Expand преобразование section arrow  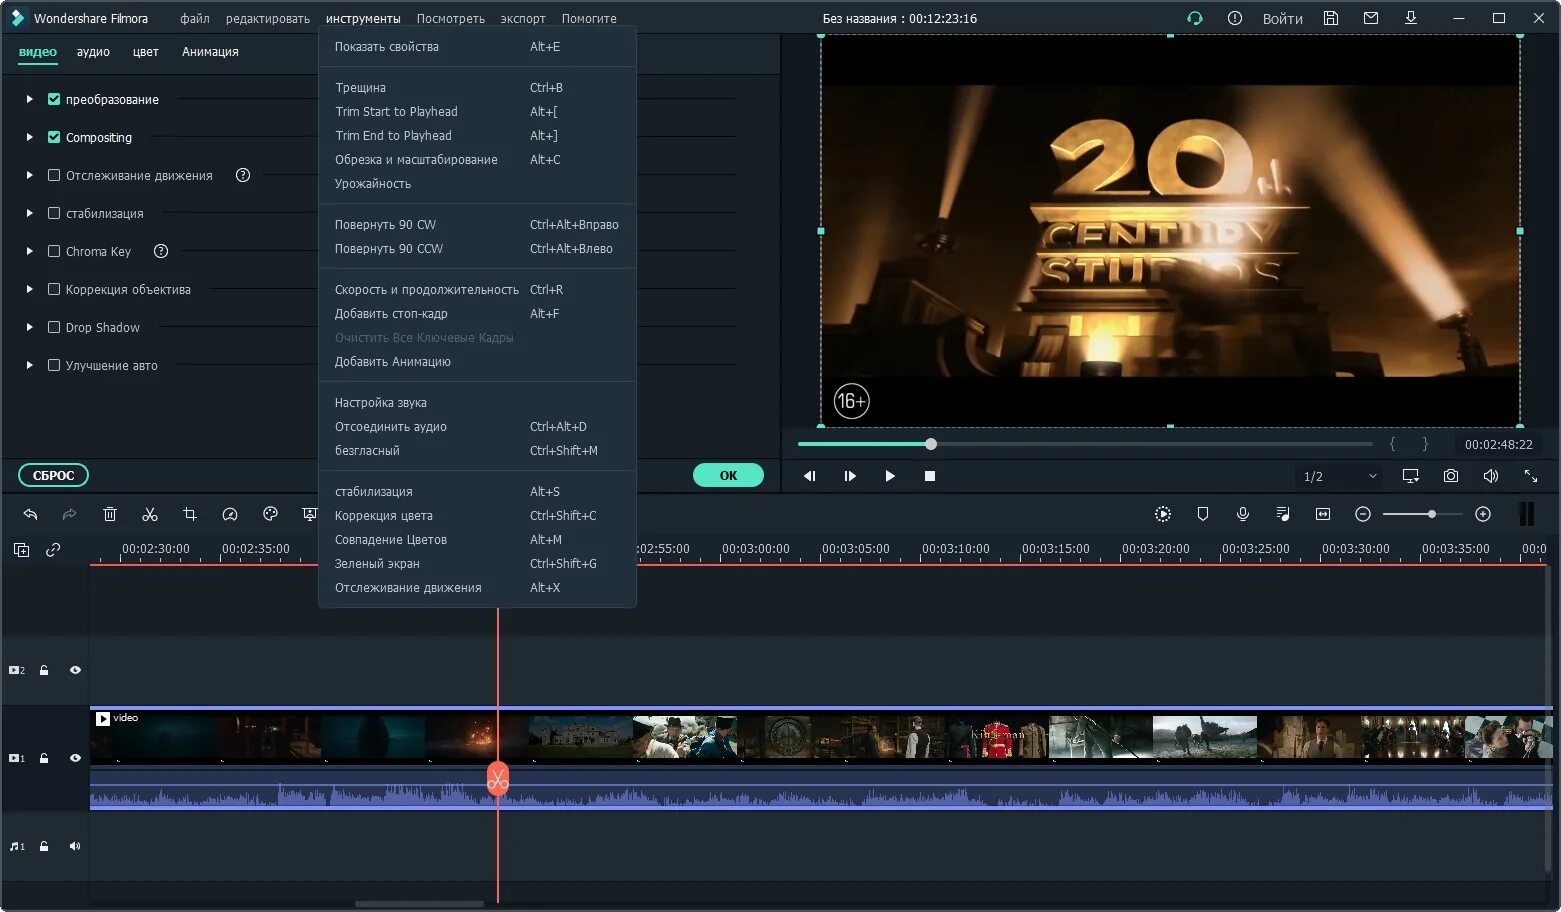click(29, 99)
